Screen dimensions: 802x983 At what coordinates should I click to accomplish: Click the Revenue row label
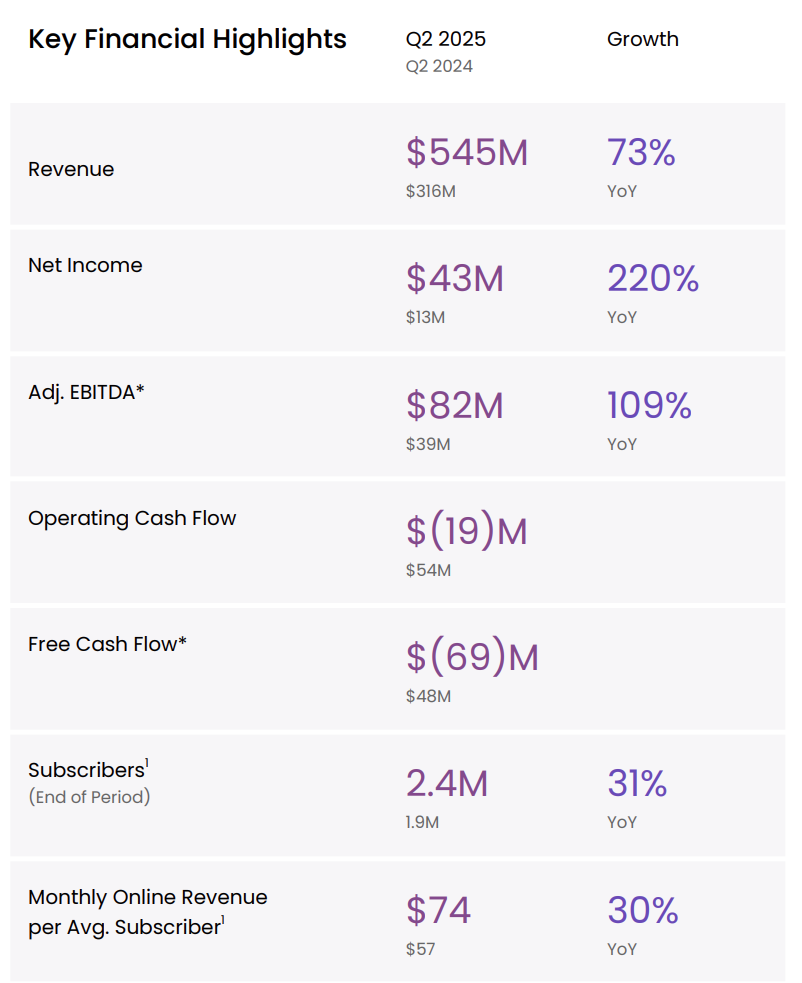pos(71,169)
